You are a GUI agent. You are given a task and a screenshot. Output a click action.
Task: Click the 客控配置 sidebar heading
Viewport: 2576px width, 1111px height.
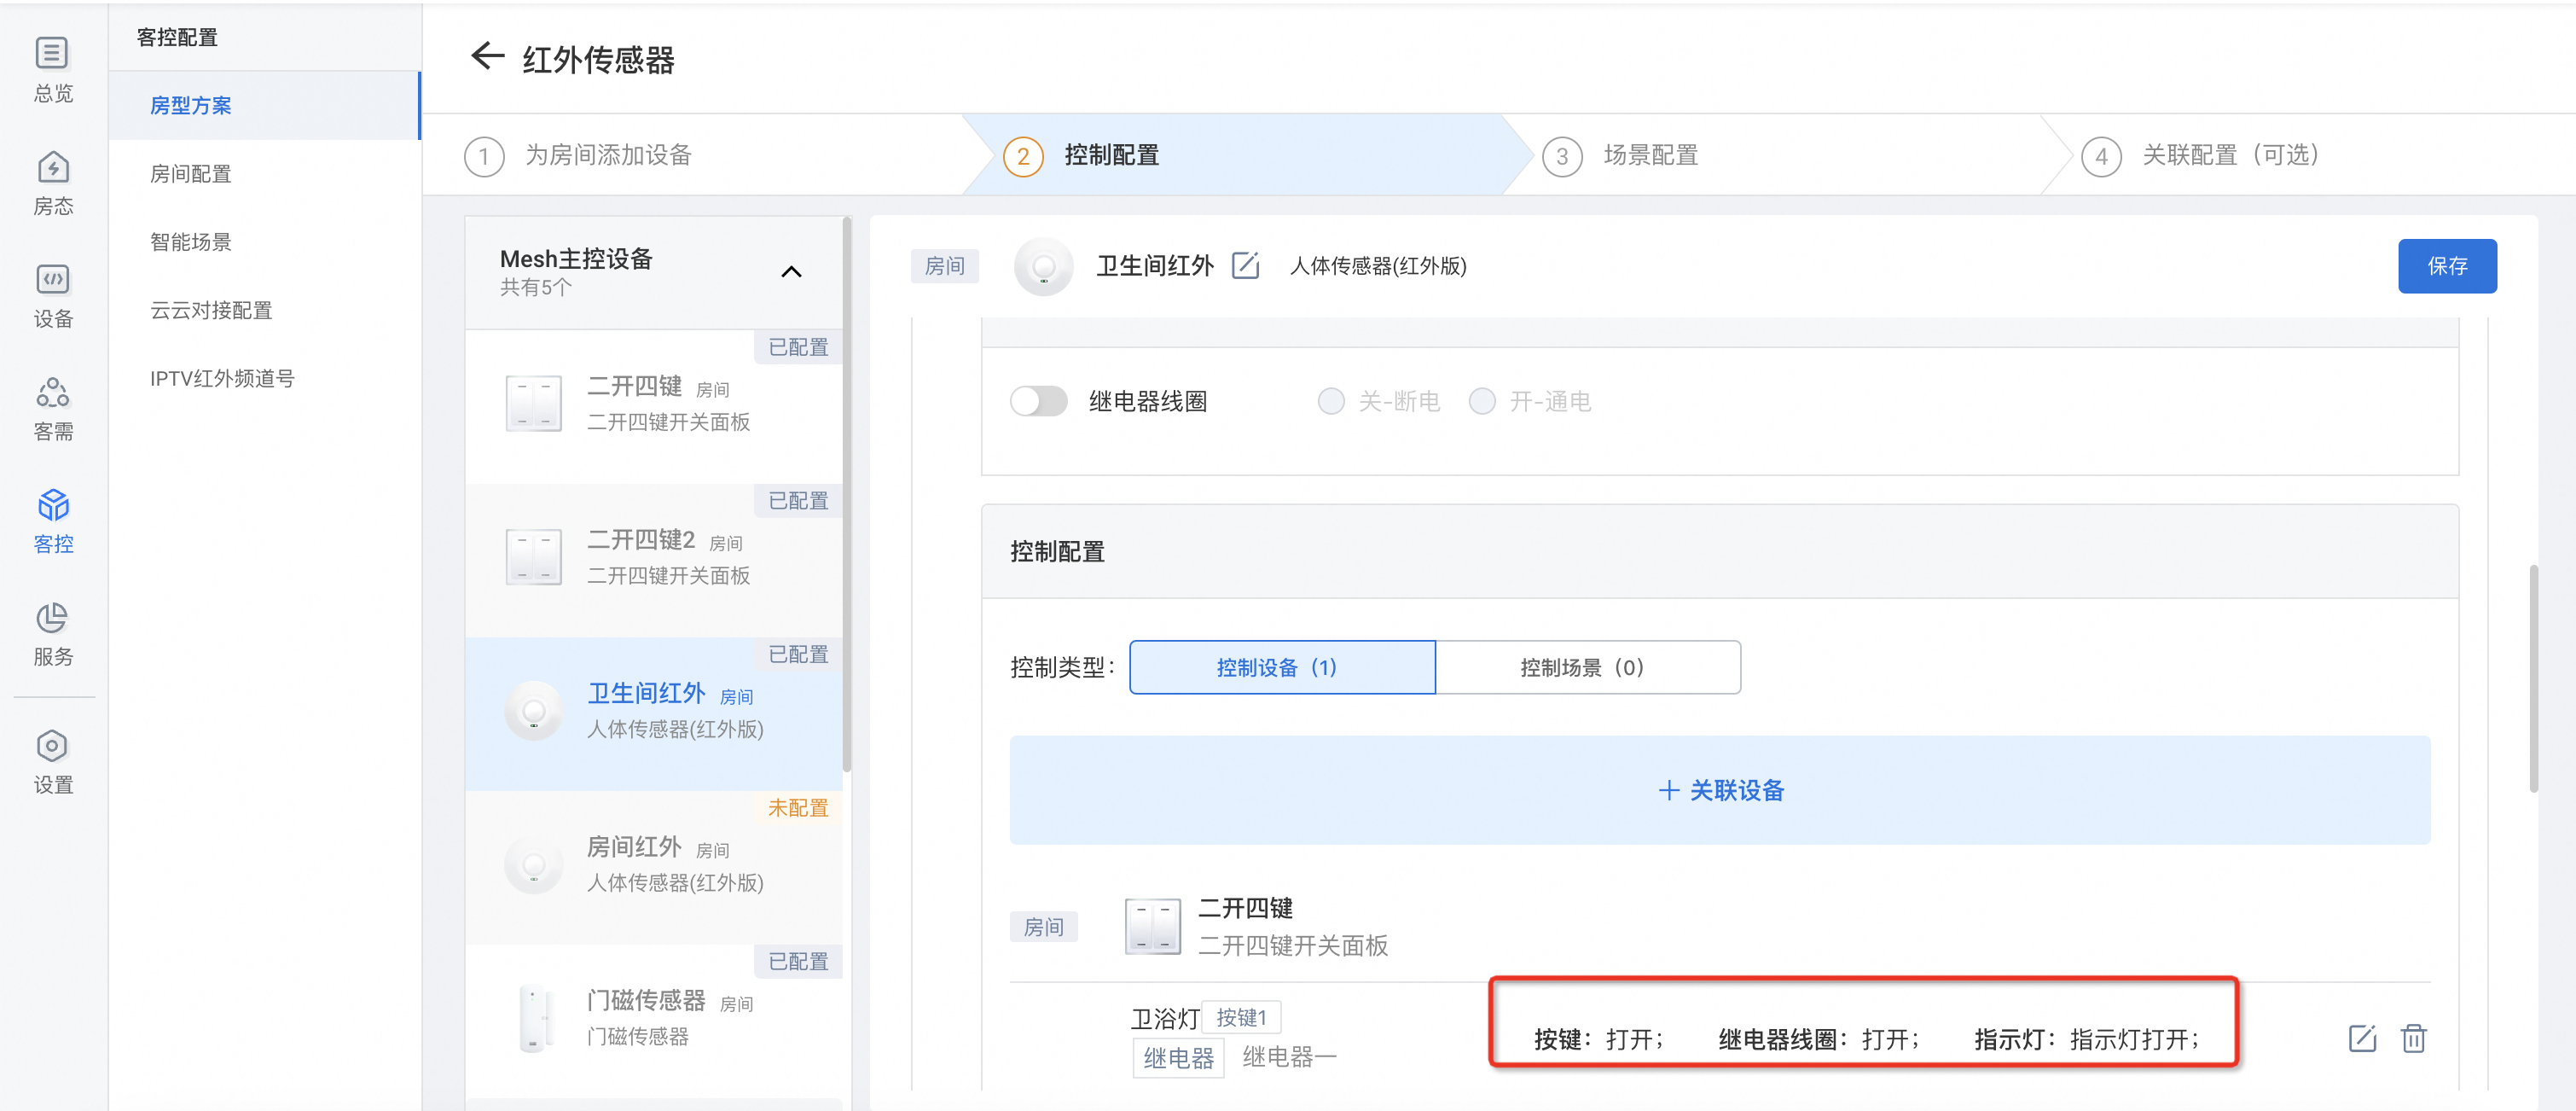click(x=177, y=37)
